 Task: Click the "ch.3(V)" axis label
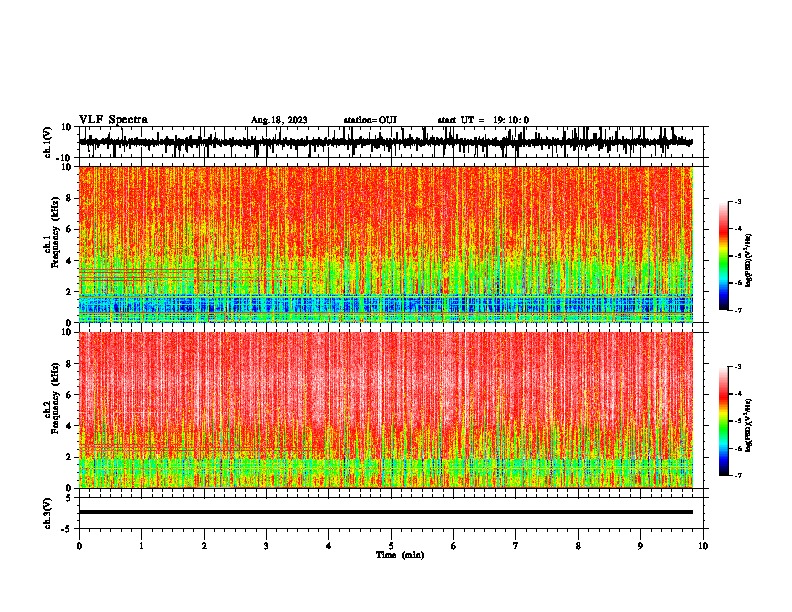(48, 513)
